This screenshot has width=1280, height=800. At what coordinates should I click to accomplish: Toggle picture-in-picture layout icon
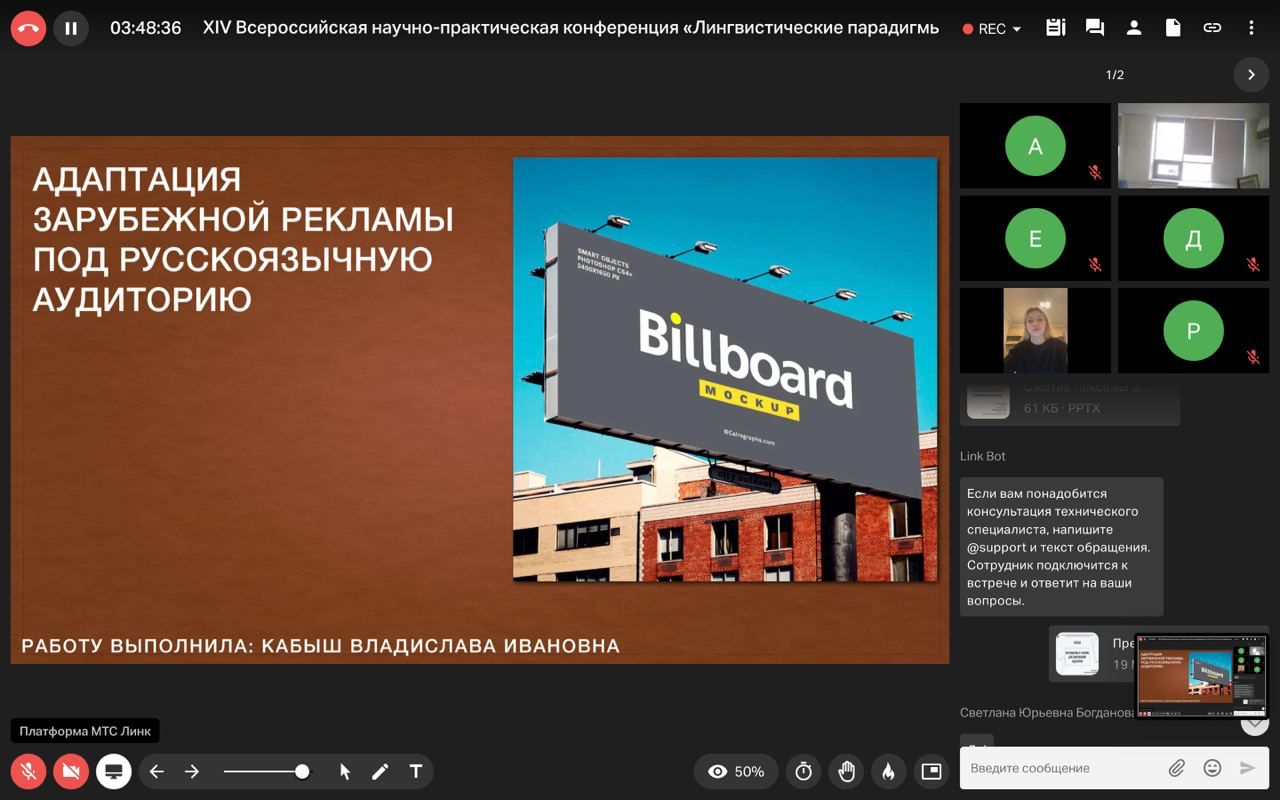click(931, 771)
